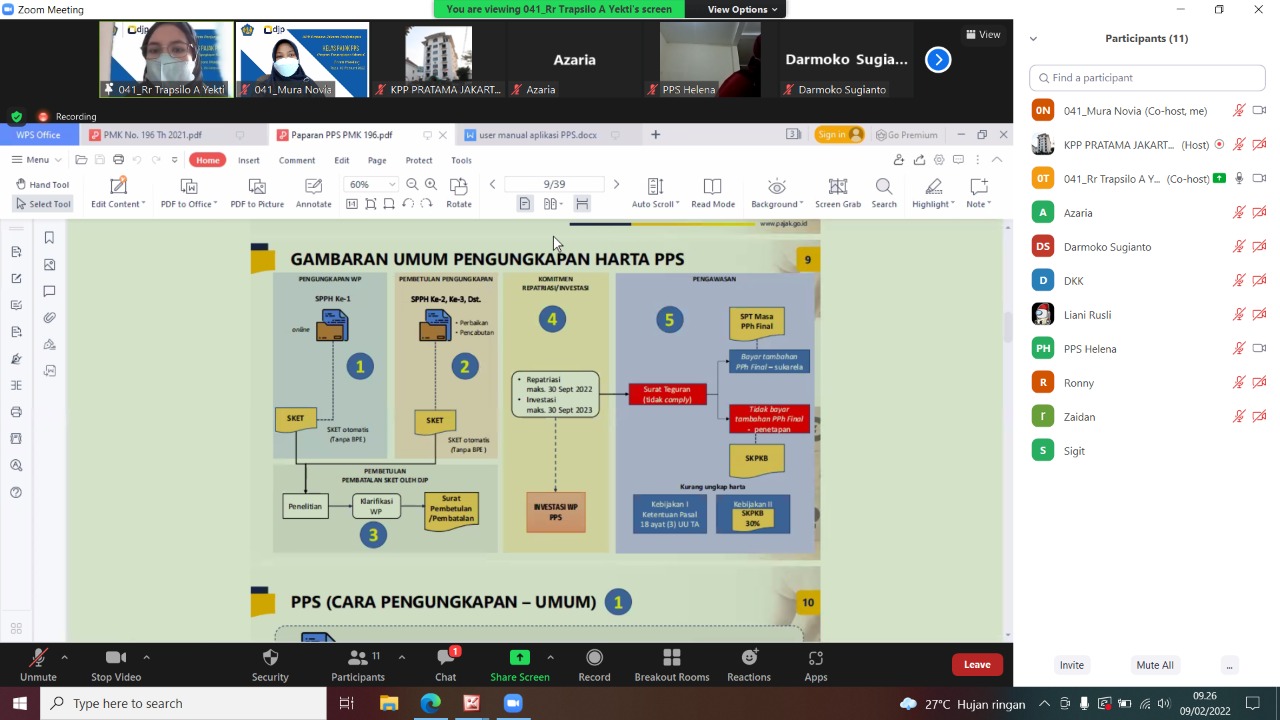This screenshot has height=720, width=1280.
Task: Unmute the microphone in Zoom
Action: pyautogui.click(x=38, y=658)
